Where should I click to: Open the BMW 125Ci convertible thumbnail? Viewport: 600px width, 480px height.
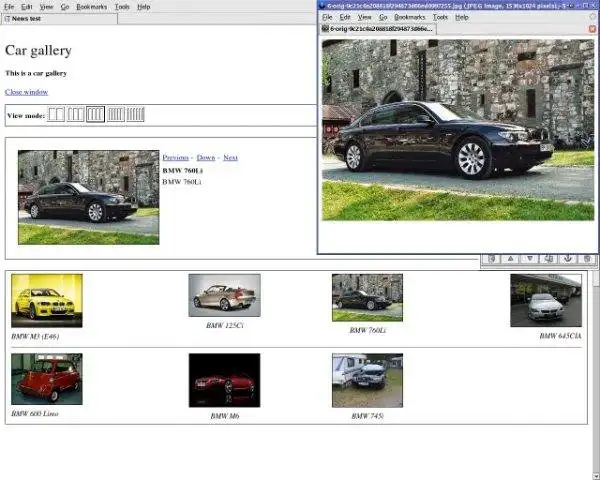point(225,295)
